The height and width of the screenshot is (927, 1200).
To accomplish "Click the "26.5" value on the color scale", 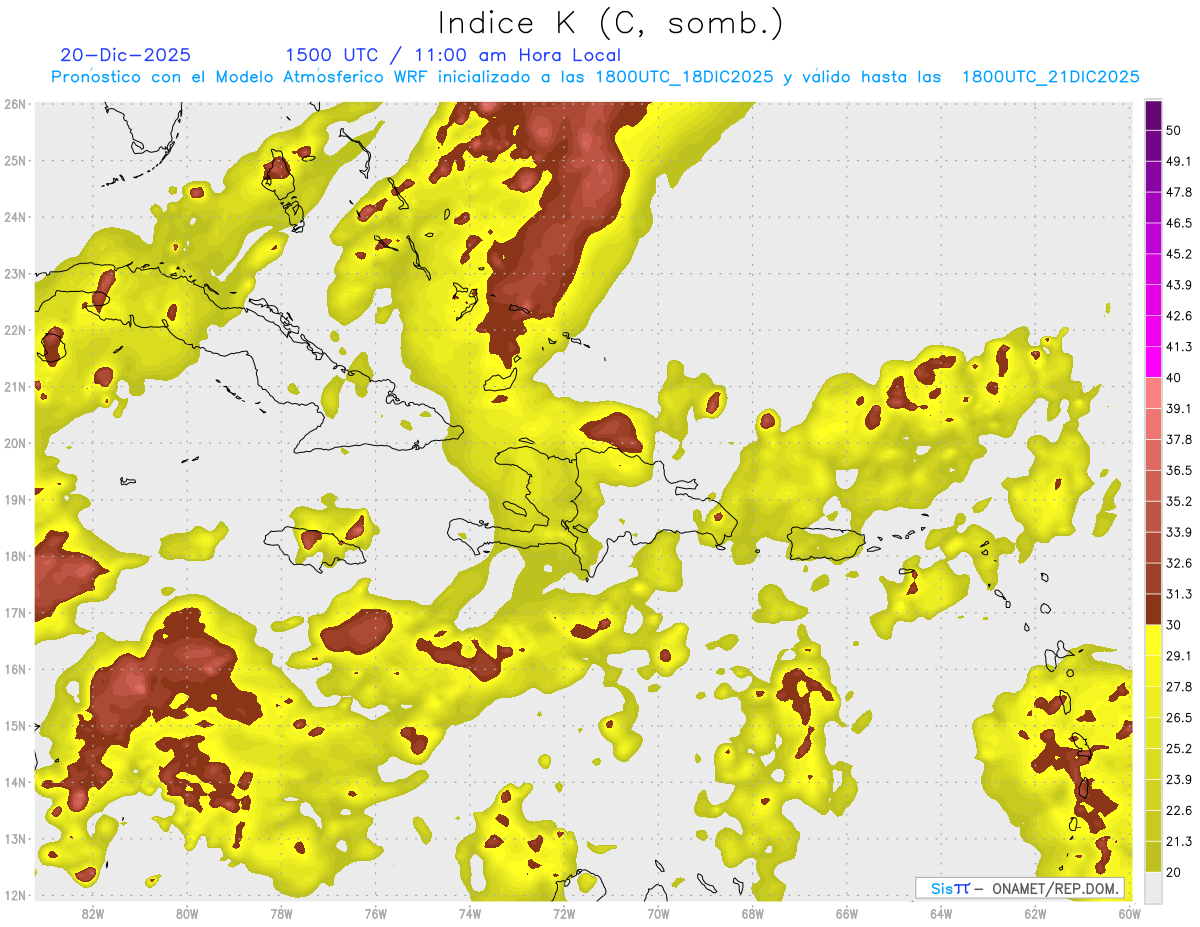I will (x=1179, y=717).
